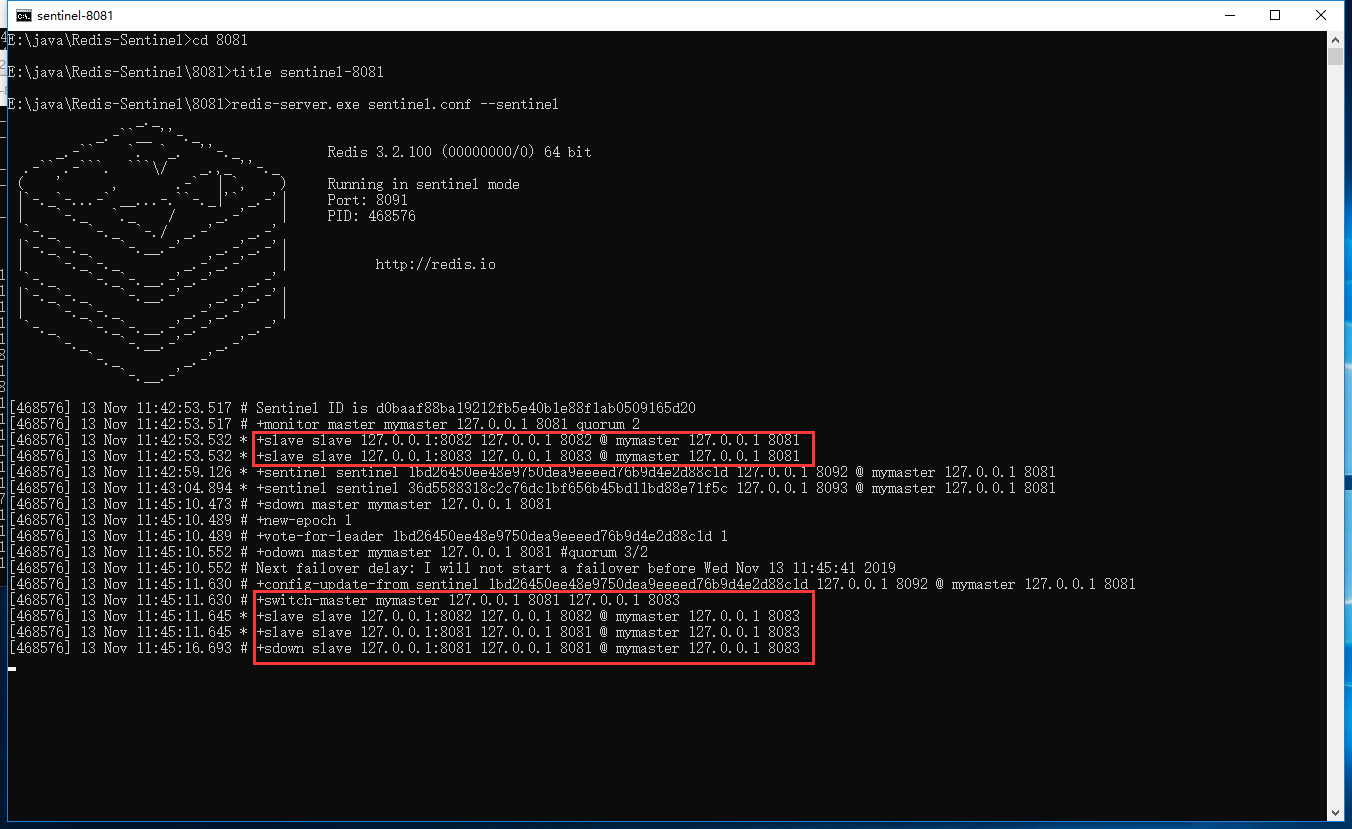Close the sentinel-8081 console window
Screen dimensions: 1352x829
click(x=1321, y=15)
